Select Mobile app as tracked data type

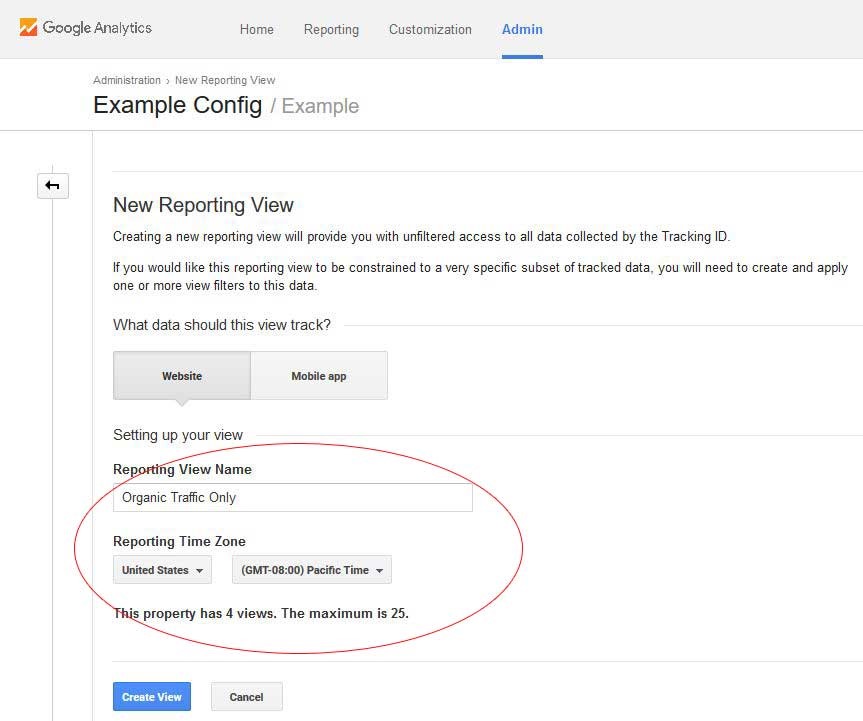319,376
